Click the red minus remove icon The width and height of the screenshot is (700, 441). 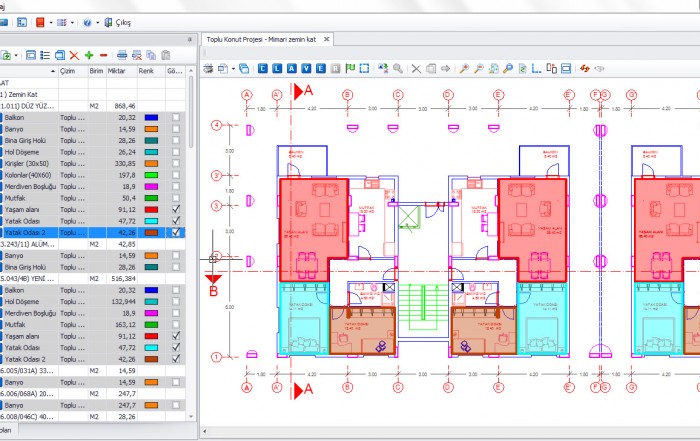point(104,55)
